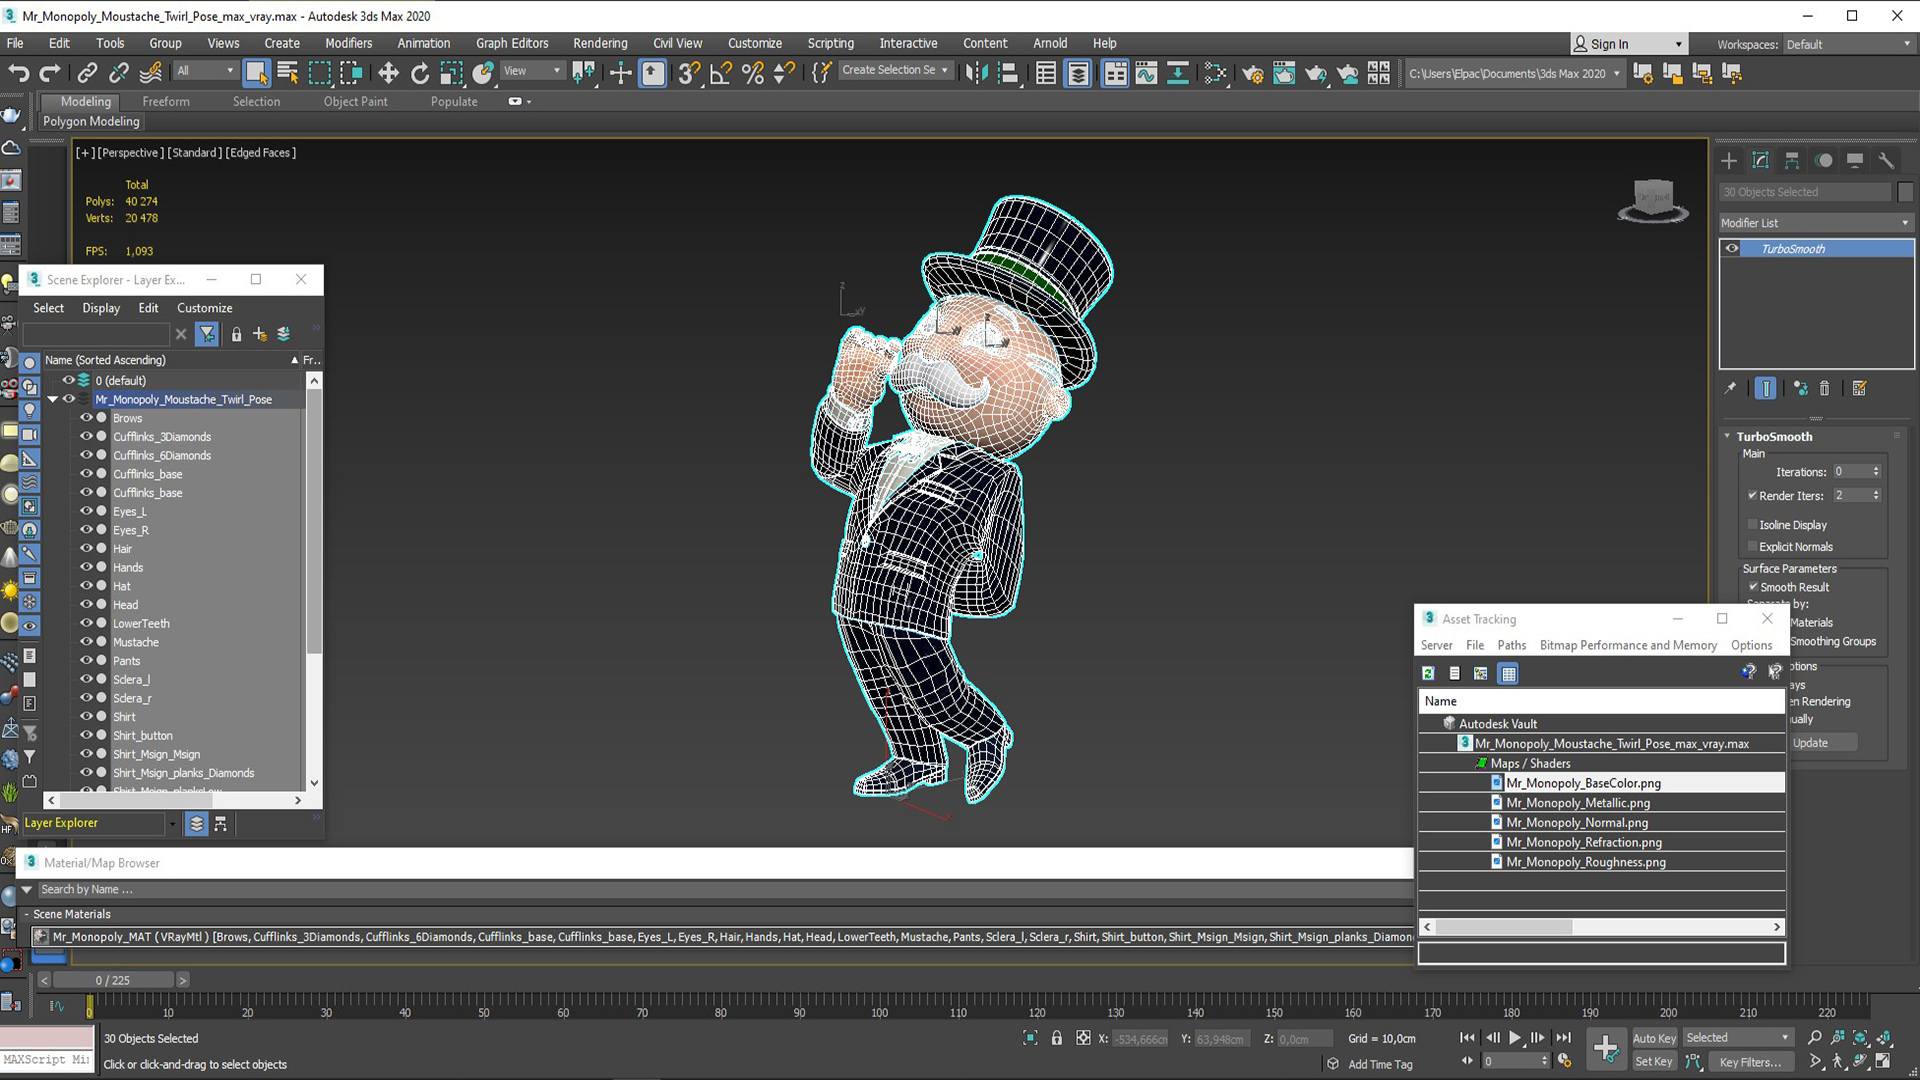Click the Mirror tool icon
The height and width of the screenshot is (1080, 1920).
(x=977, y=73)
